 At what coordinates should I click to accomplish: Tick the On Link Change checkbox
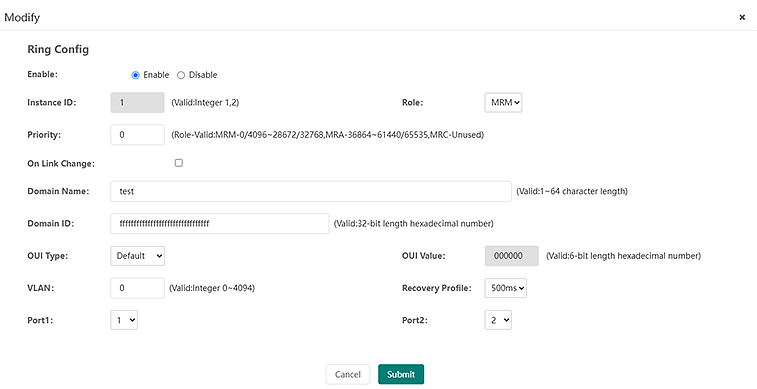179,163
